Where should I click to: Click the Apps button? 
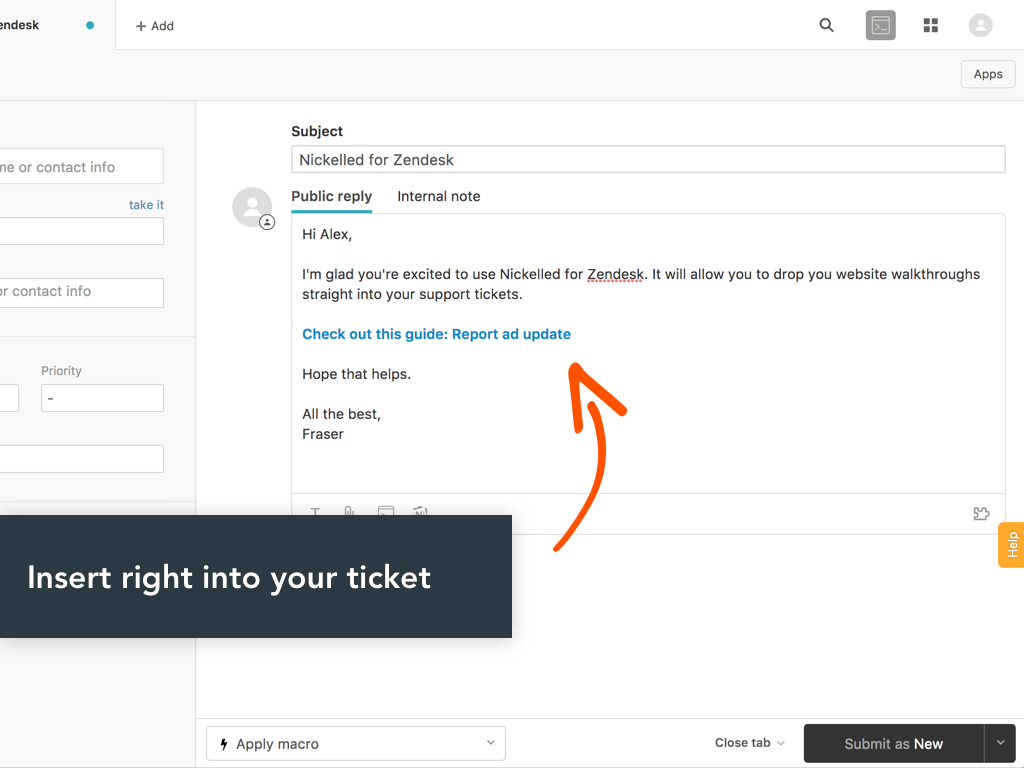tap(988, 74)
